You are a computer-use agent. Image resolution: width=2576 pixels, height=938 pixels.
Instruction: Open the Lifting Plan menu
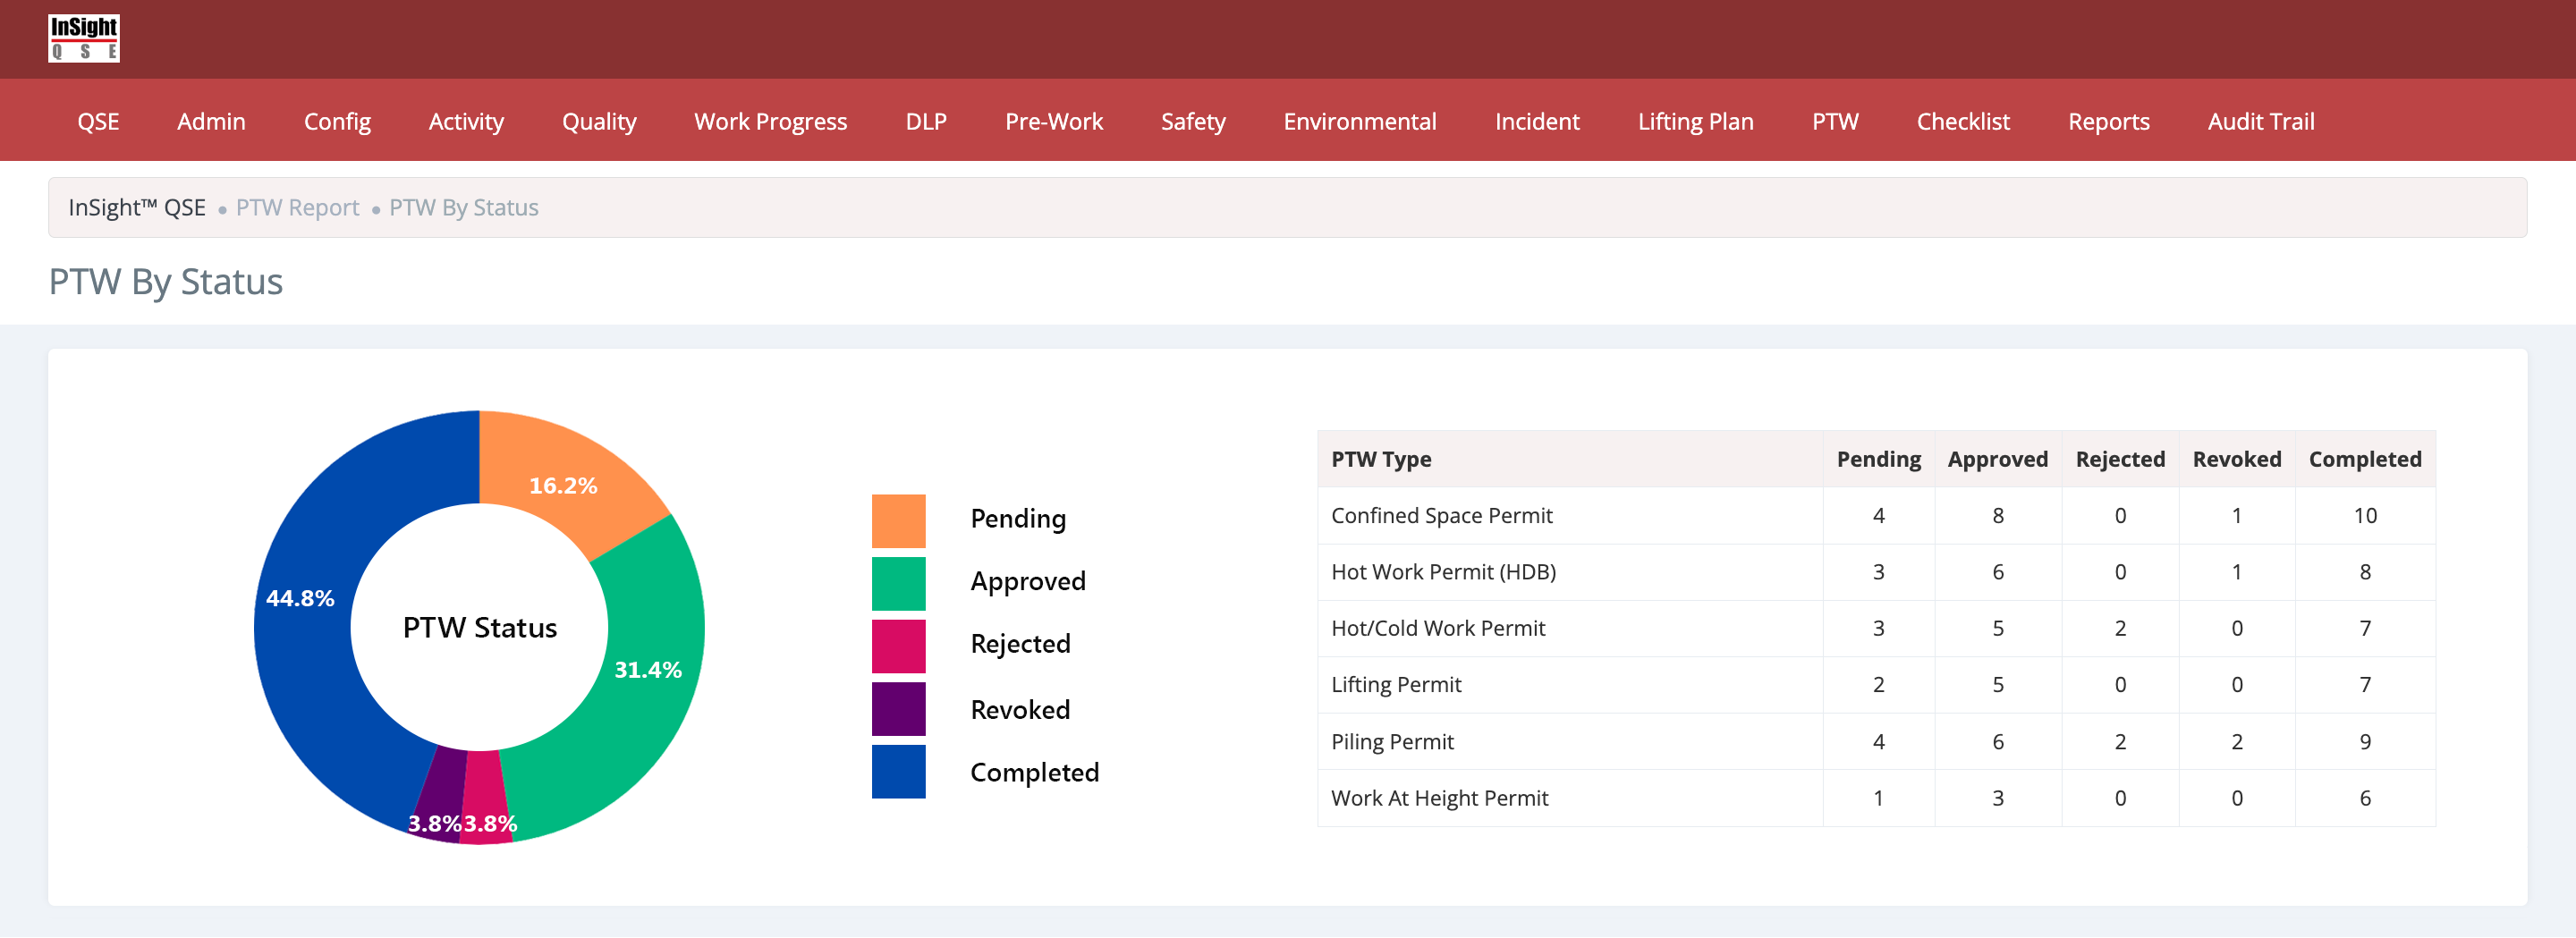pos(1695,122)
